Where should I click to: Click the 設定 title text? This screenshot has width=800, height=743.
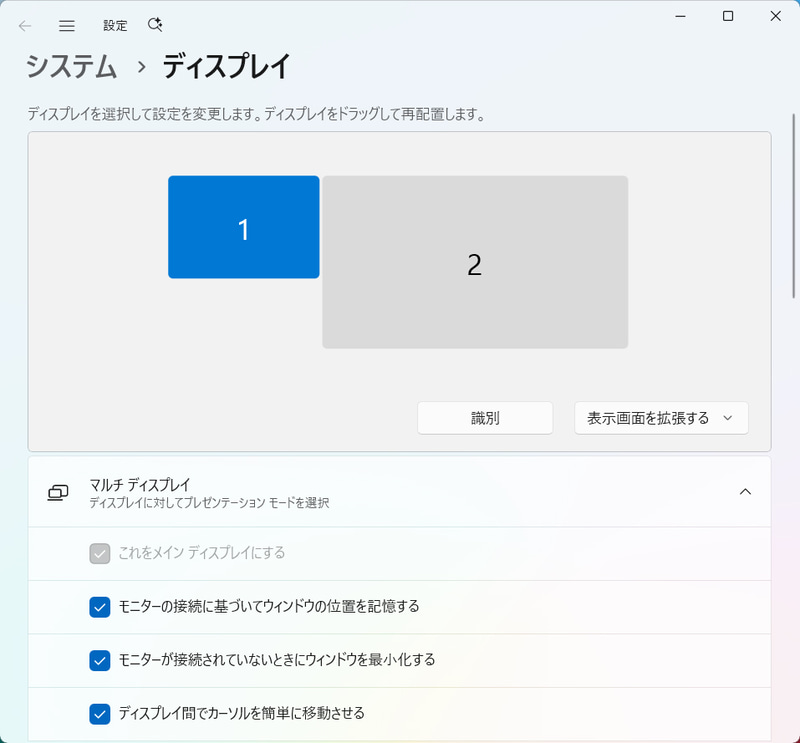pos(115,25)
